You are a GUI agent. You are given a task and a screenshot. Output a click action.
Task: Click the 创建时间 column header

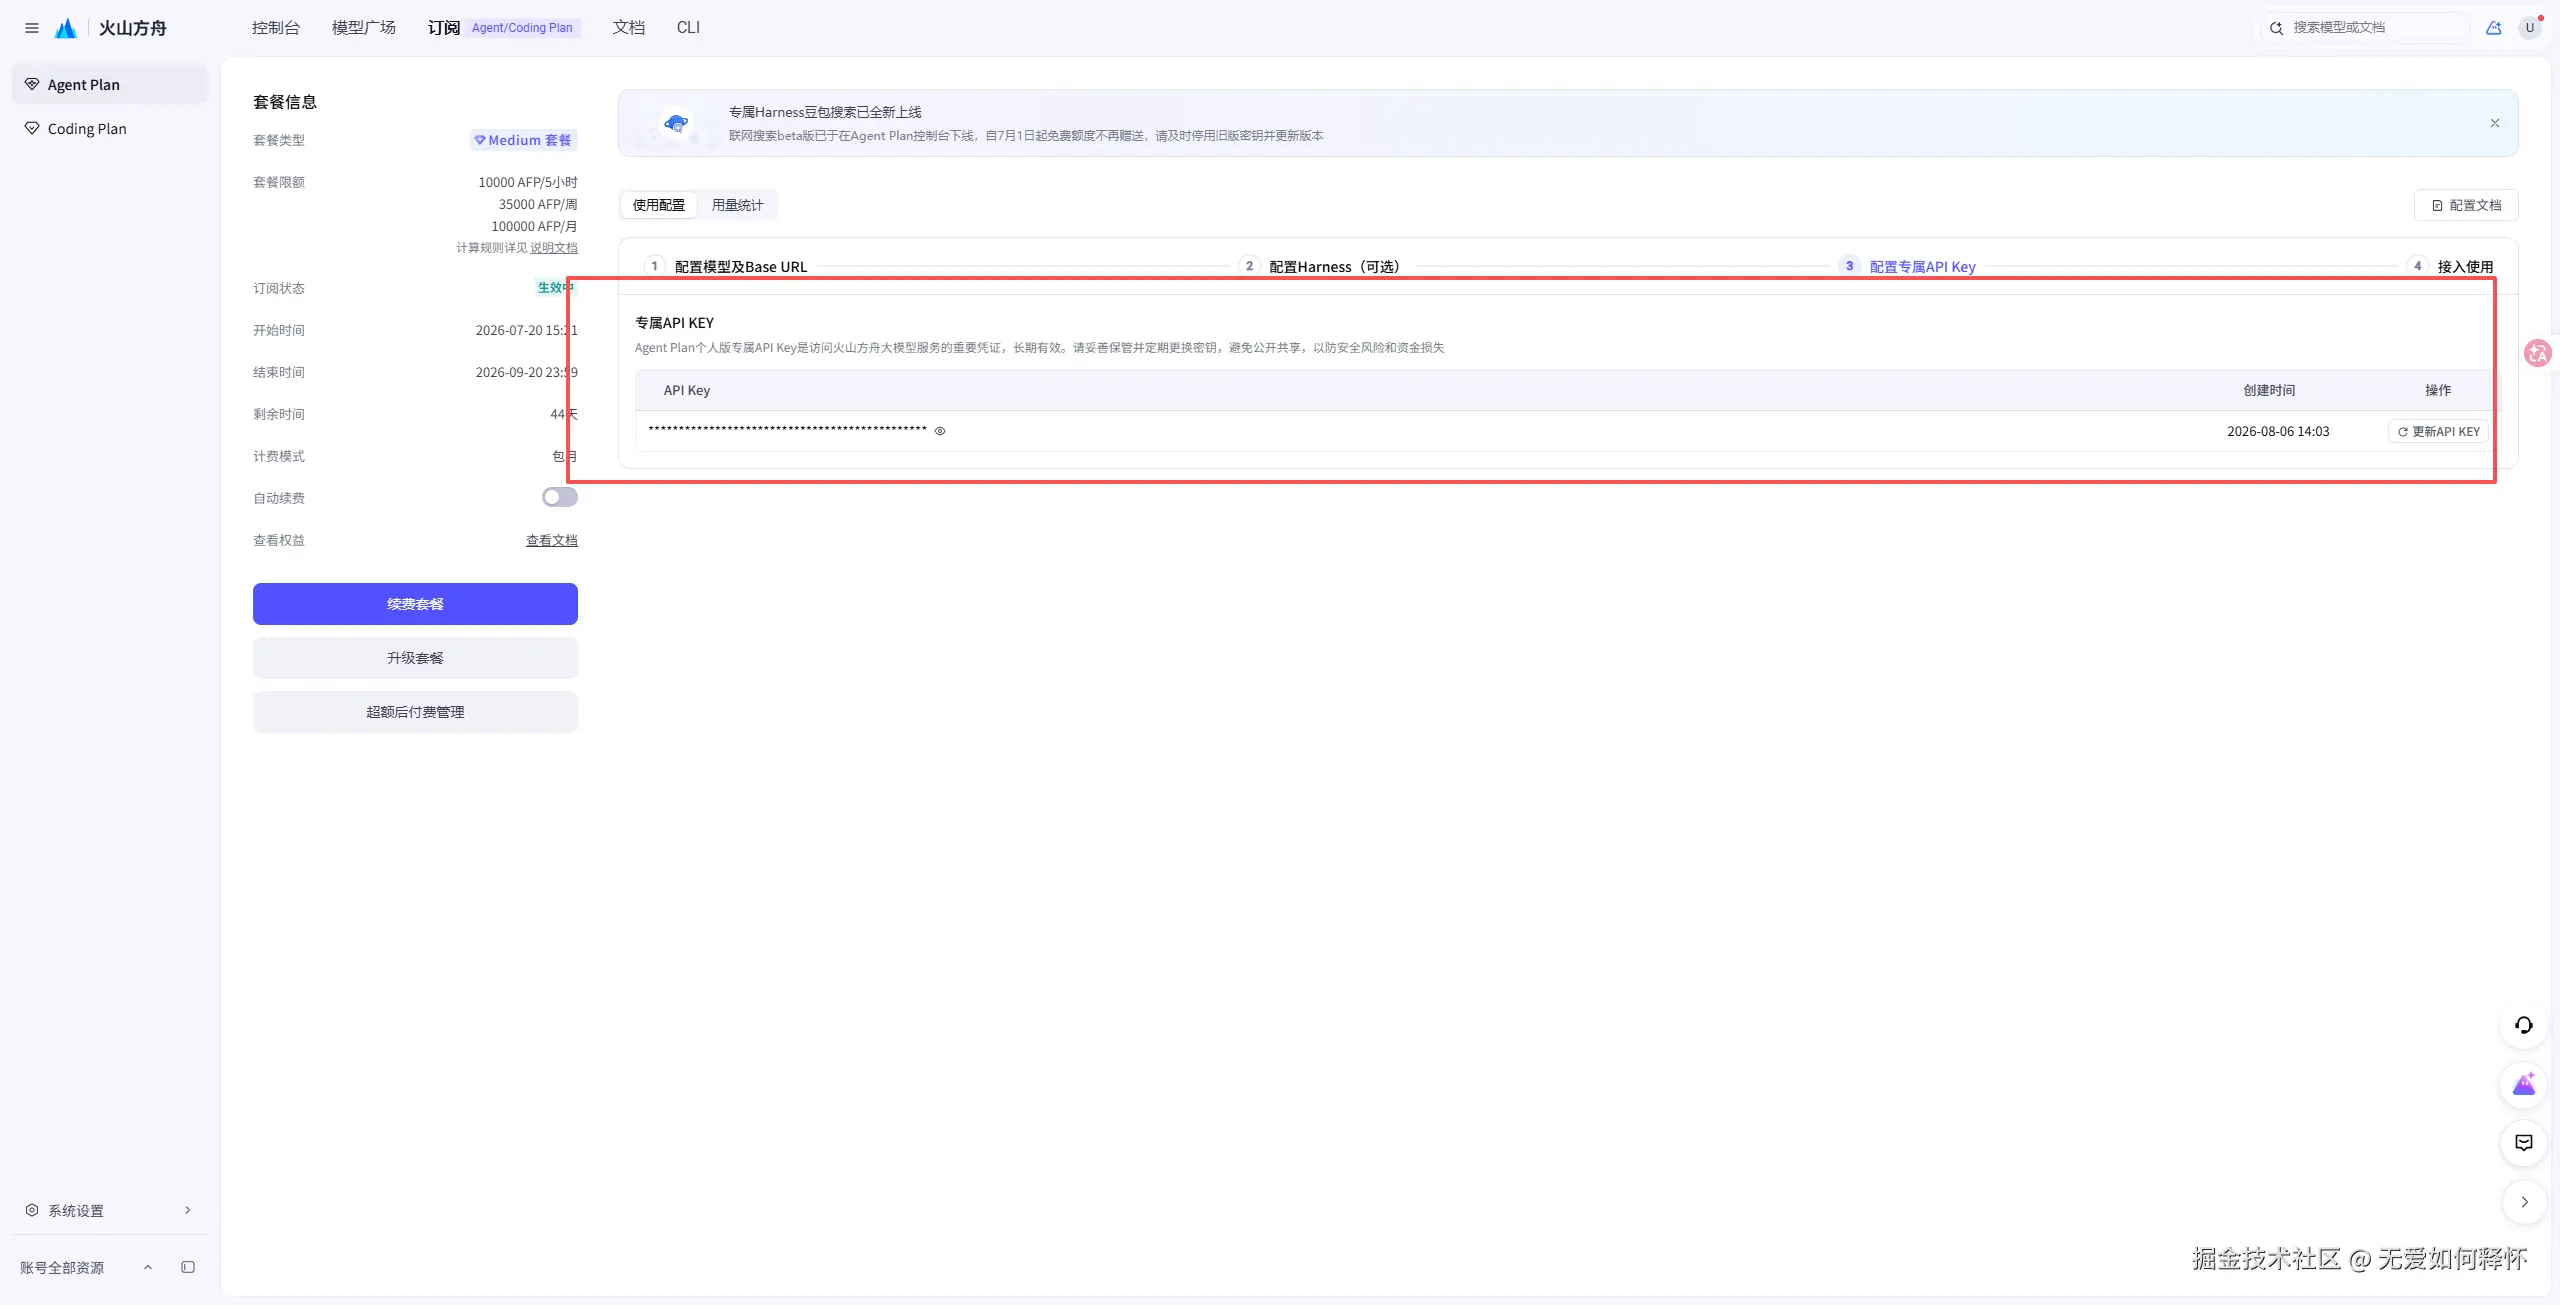pyautogui.click(x=2269, y=390)
